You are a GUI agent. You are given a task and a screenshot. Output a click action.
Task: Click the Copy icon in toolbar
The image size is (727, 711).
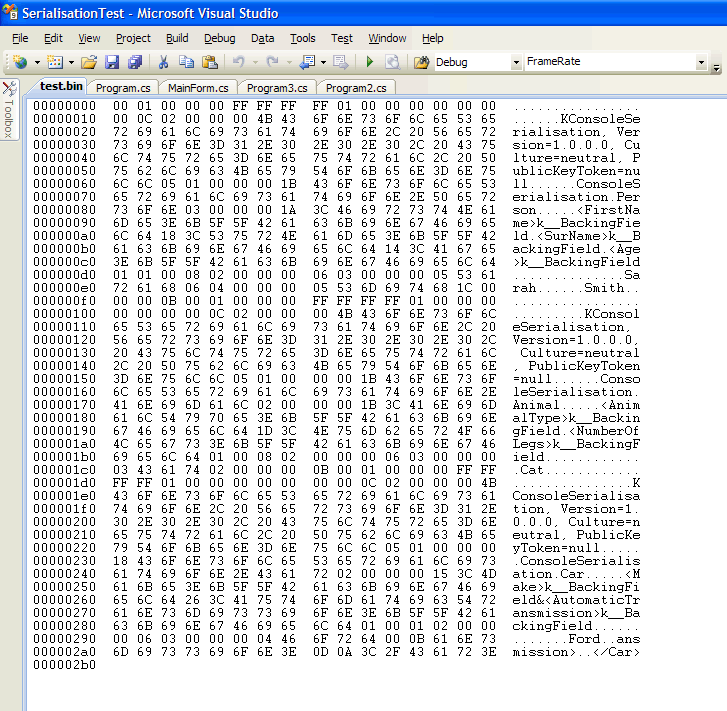click(x=186, y=62)
